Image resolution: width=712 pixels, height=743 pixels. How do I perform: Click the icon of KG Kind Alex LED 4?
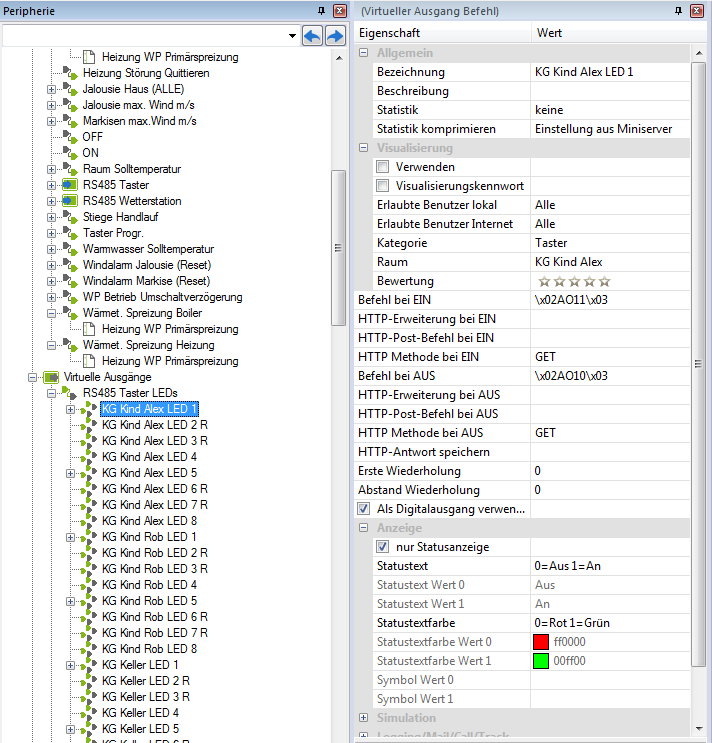[89, 457]
